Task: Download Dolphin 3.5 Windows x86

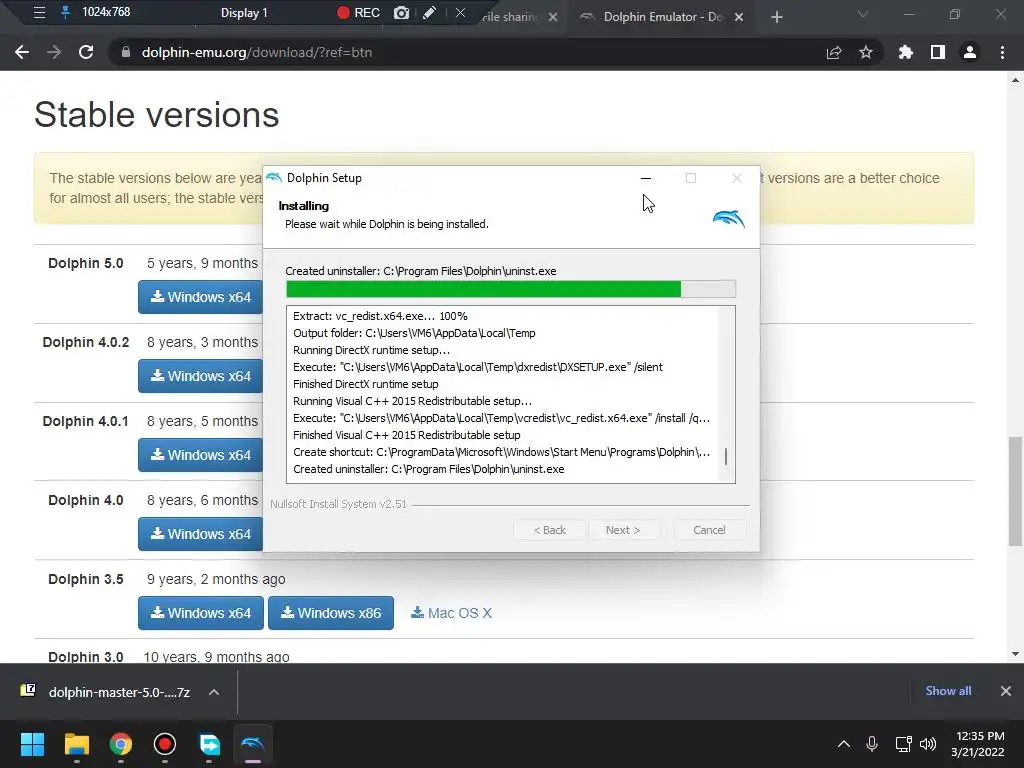Action: tap(331, 613)
